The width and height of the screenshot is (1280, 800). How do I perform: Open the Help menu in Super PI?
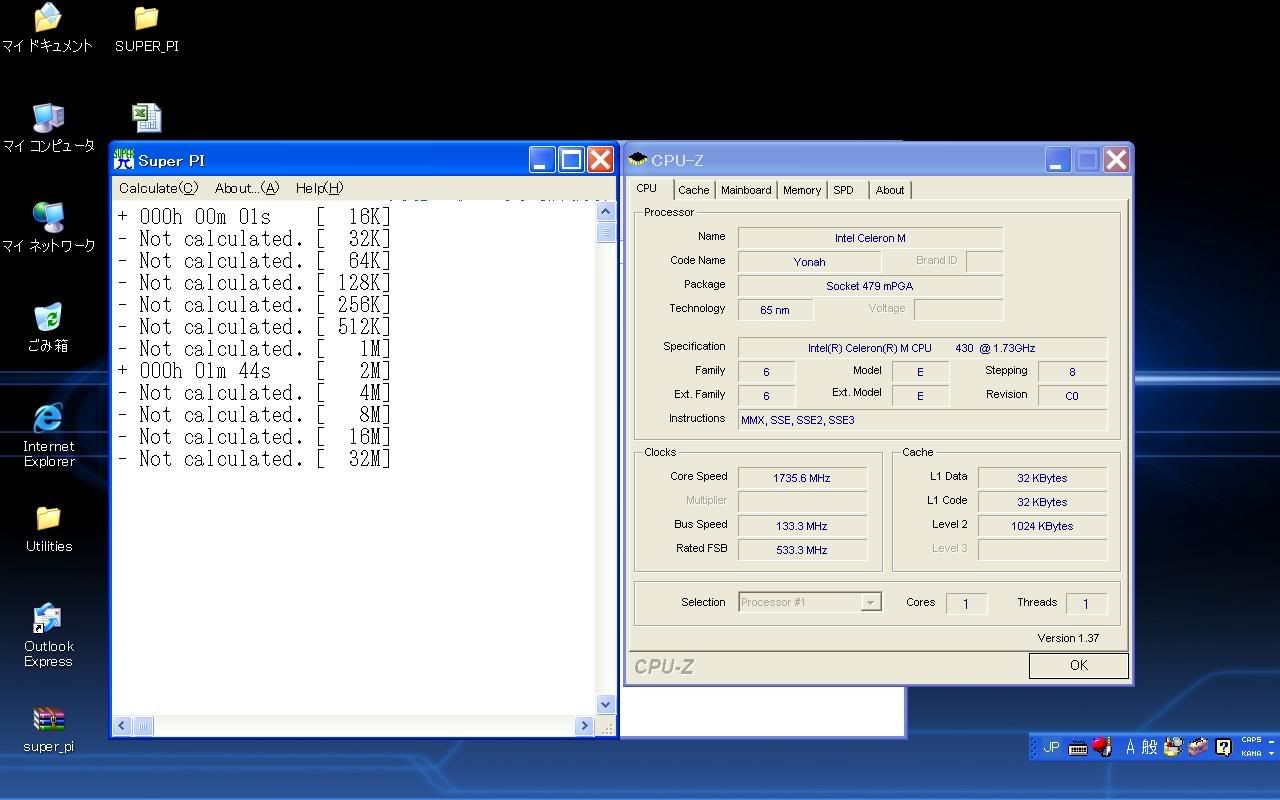(x=319, y=188)
